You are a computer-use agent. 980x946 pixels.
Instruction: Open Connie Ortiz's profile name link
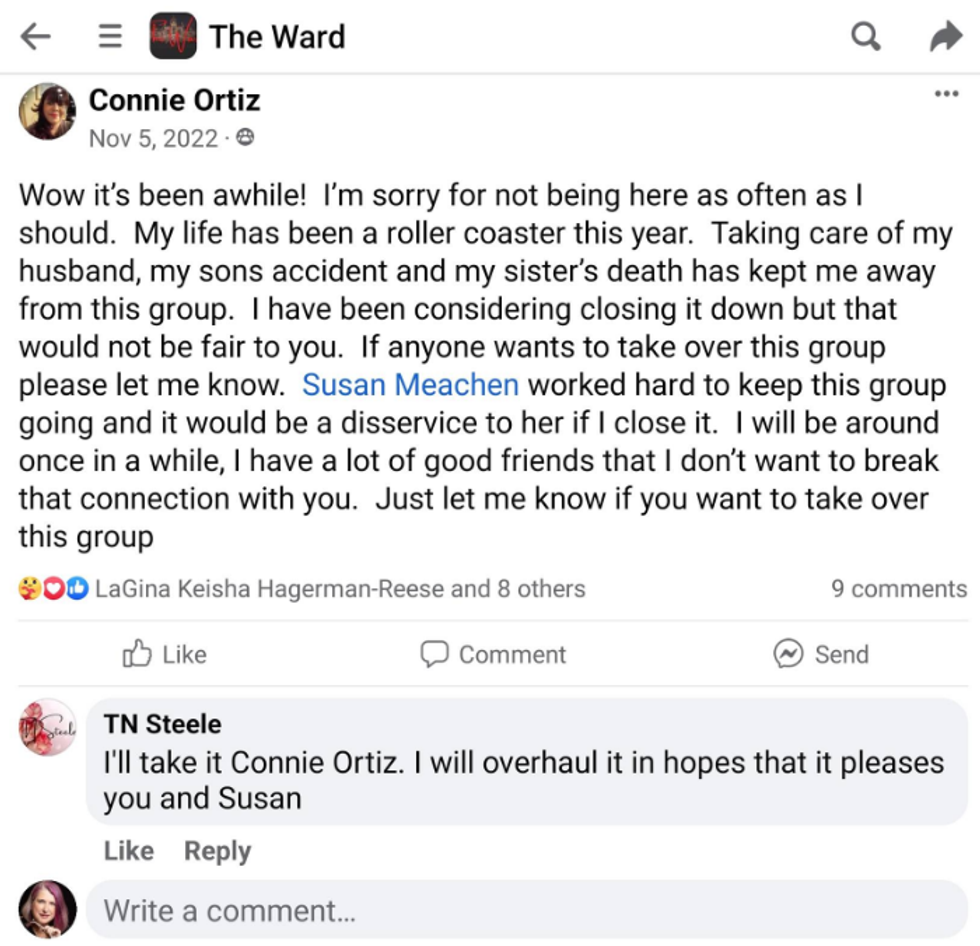click(174, 100)
